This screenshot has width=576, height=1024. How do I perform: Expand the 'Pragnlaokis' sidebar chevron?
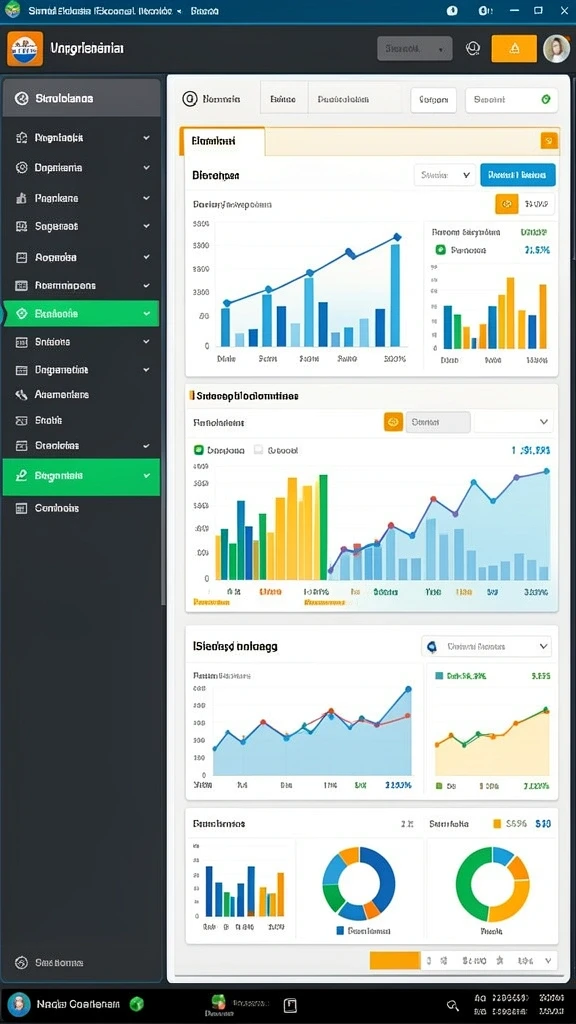point(146,138)
